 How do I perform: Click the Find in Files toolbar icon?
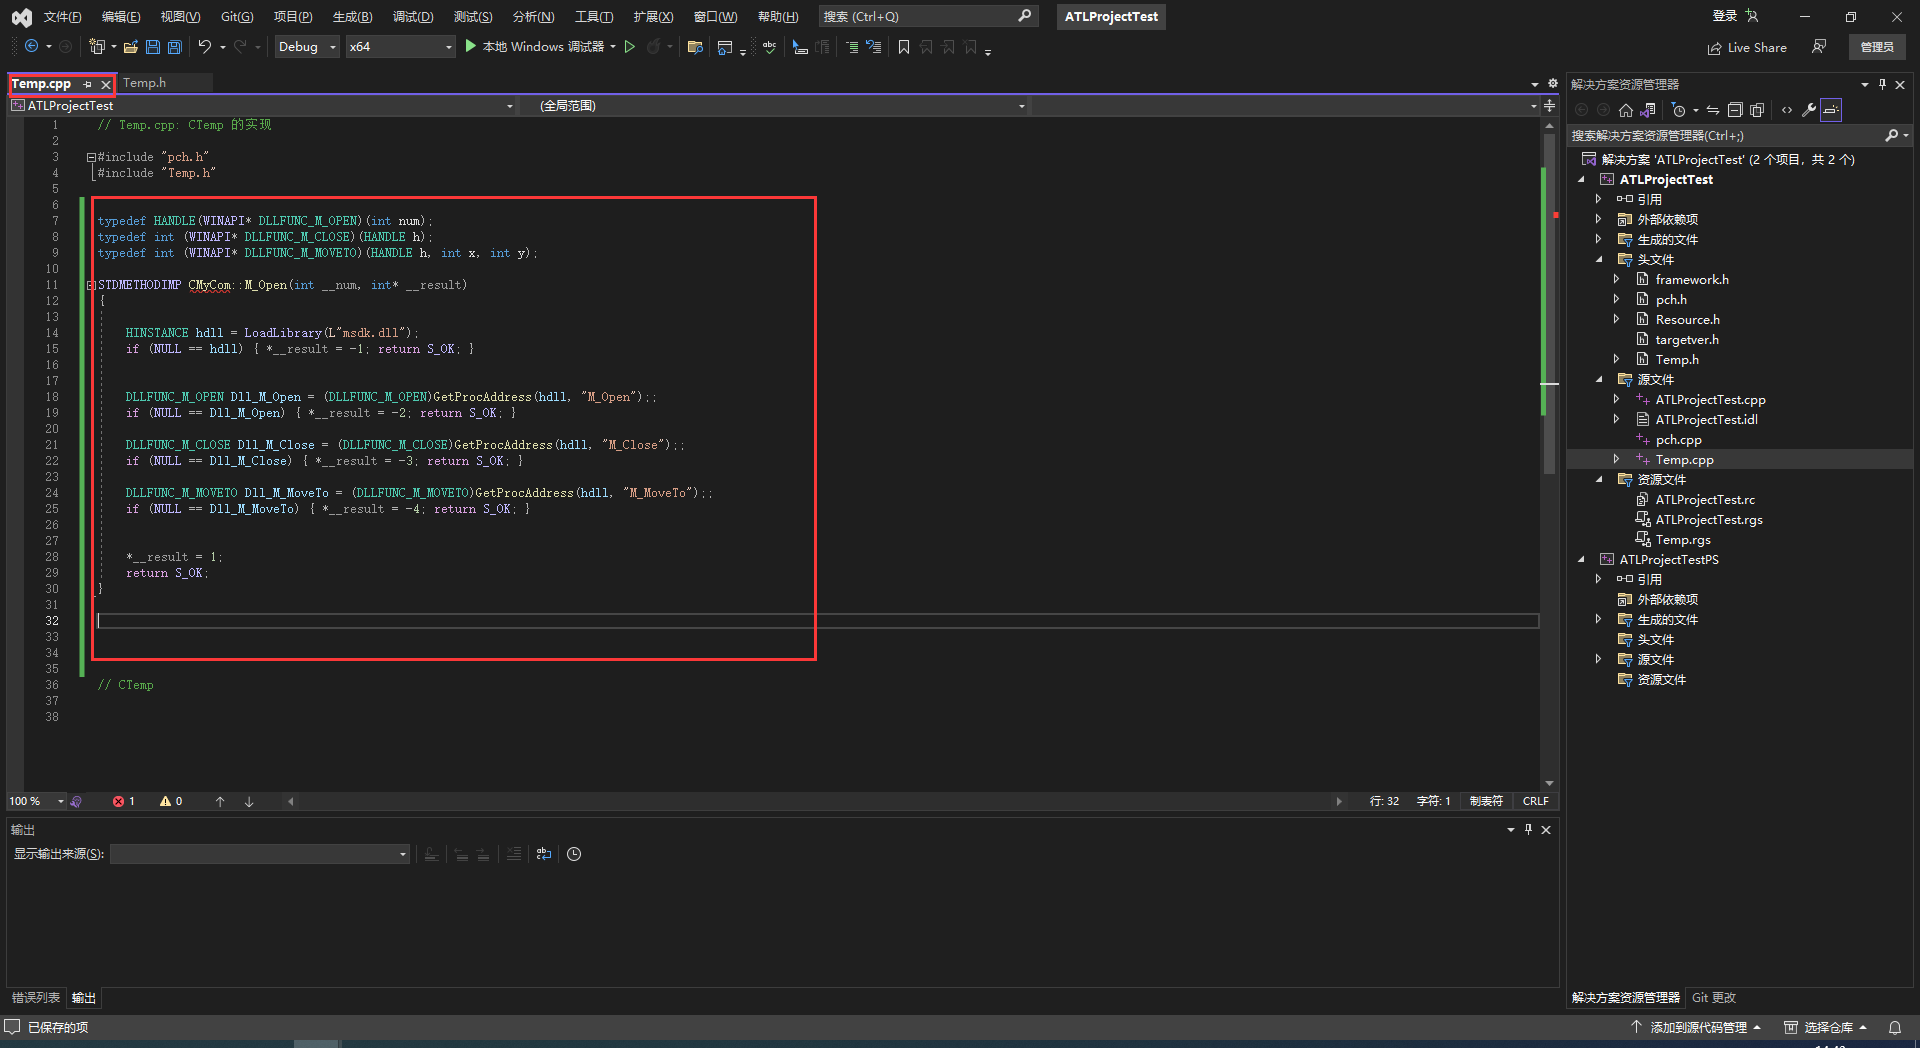coord(695,47)
